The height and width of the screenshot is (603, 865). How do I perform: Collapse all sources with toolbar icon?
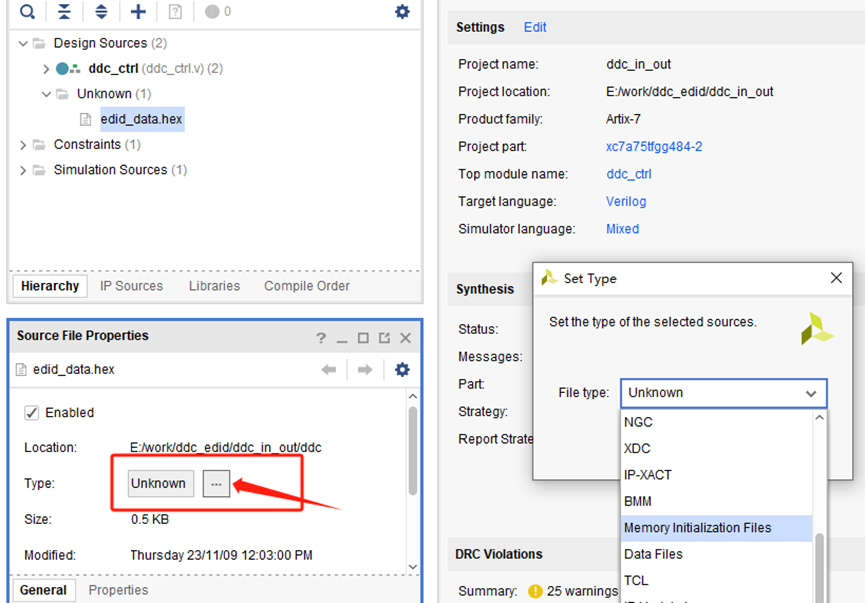[x=64, y=12]
